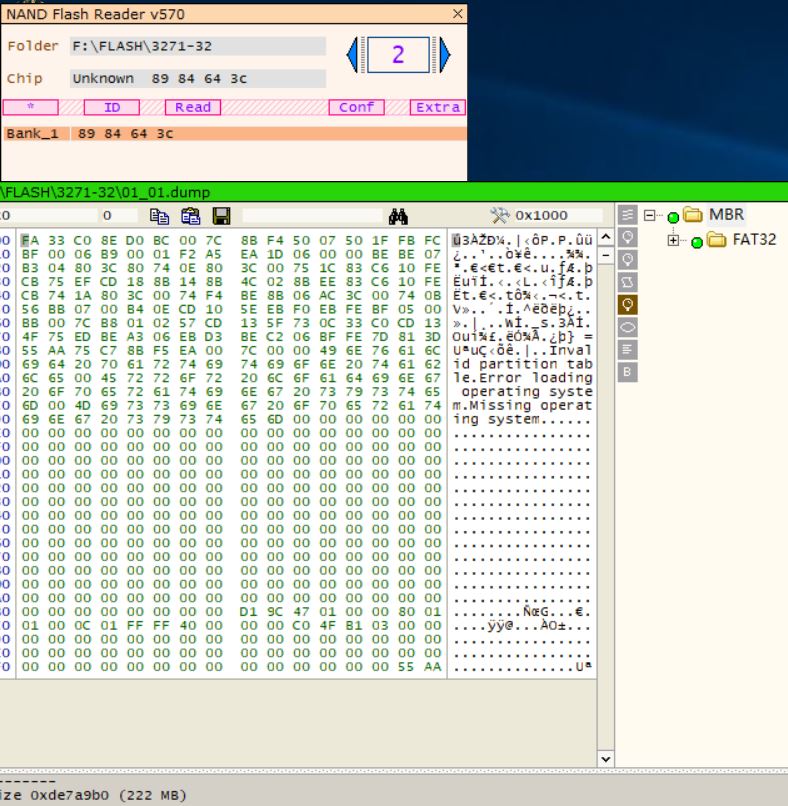Click the top sliders icon in side strip

tap(629, 215)
